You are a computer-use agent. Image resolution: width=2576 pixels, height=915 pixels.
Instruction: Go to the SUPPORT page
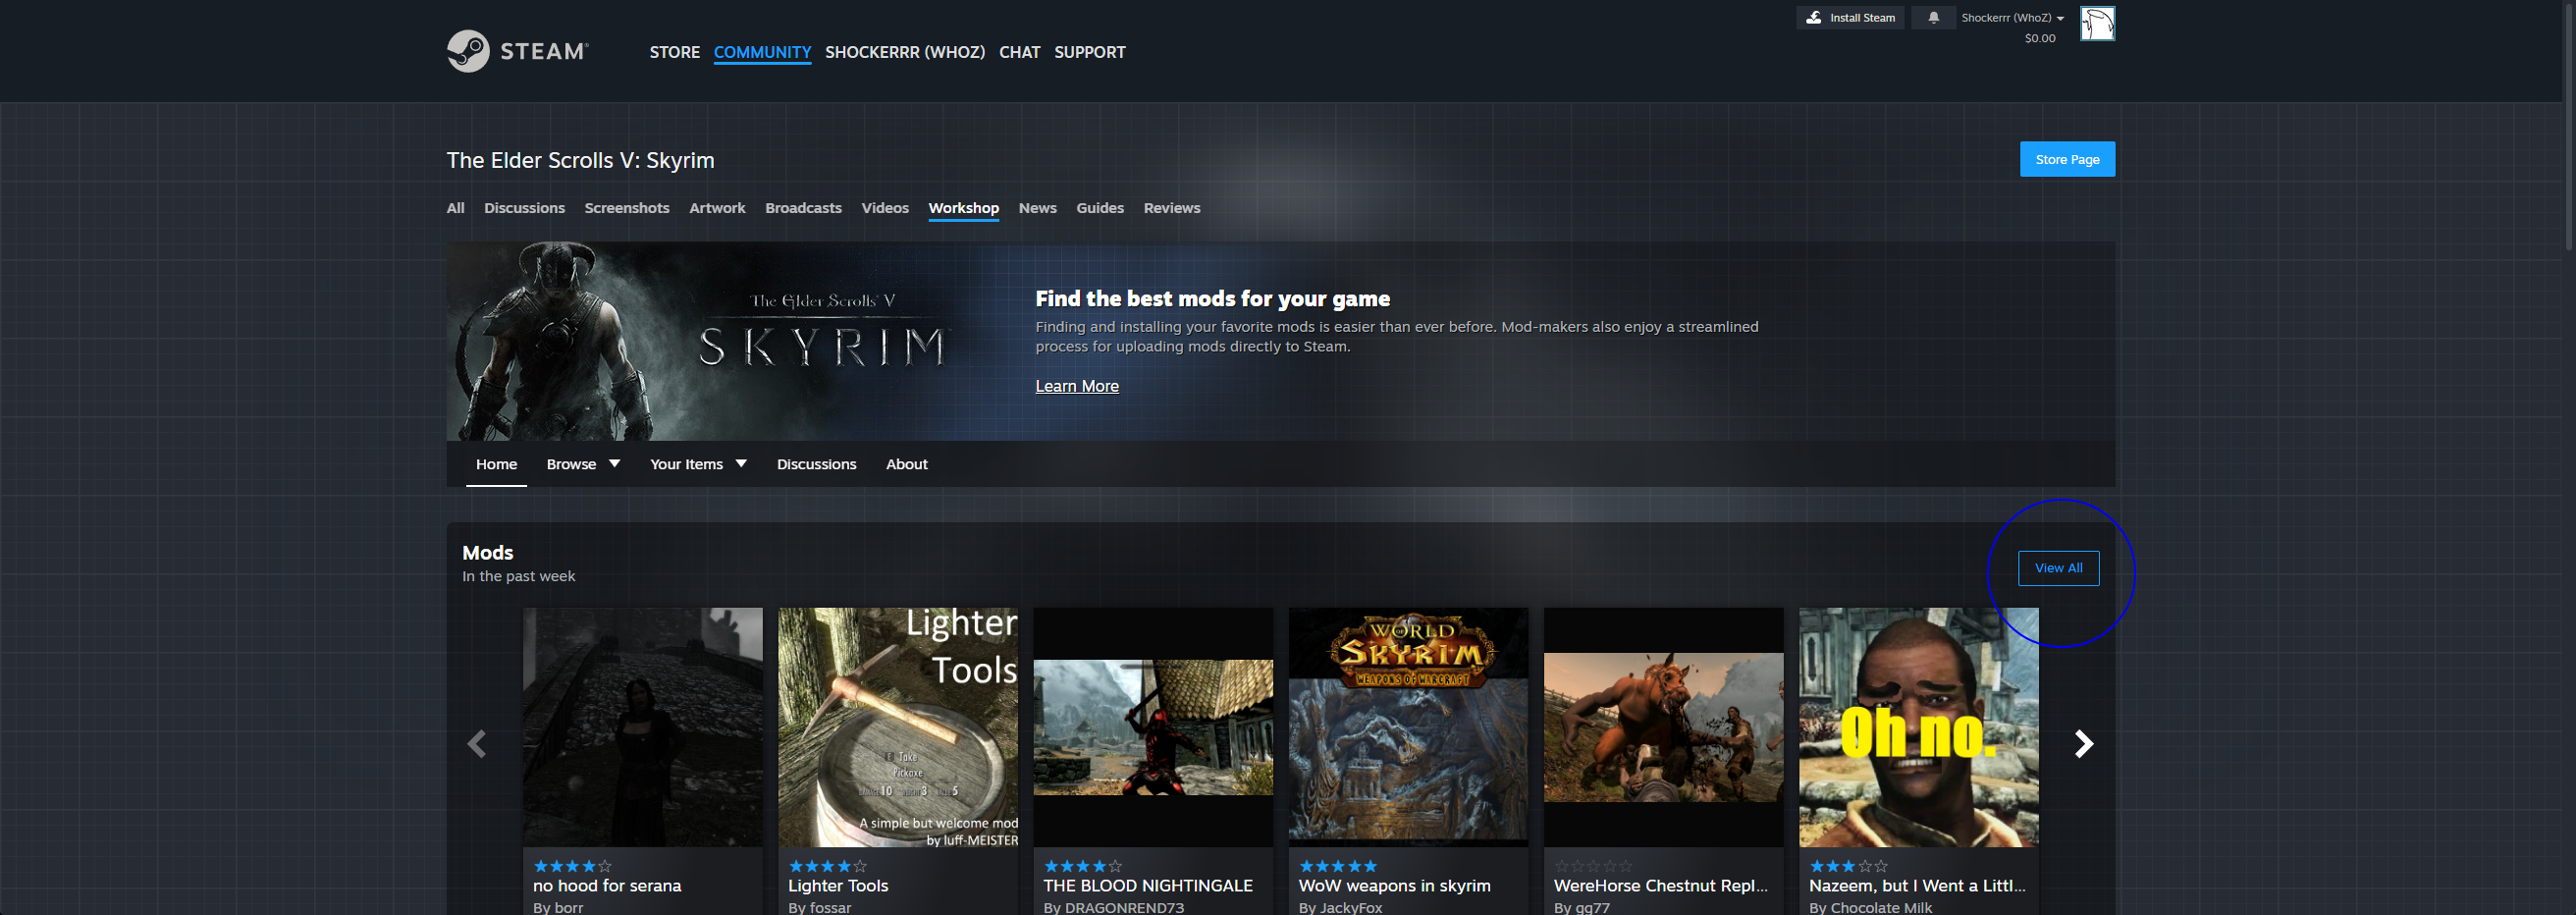(x=1090, y=52)
